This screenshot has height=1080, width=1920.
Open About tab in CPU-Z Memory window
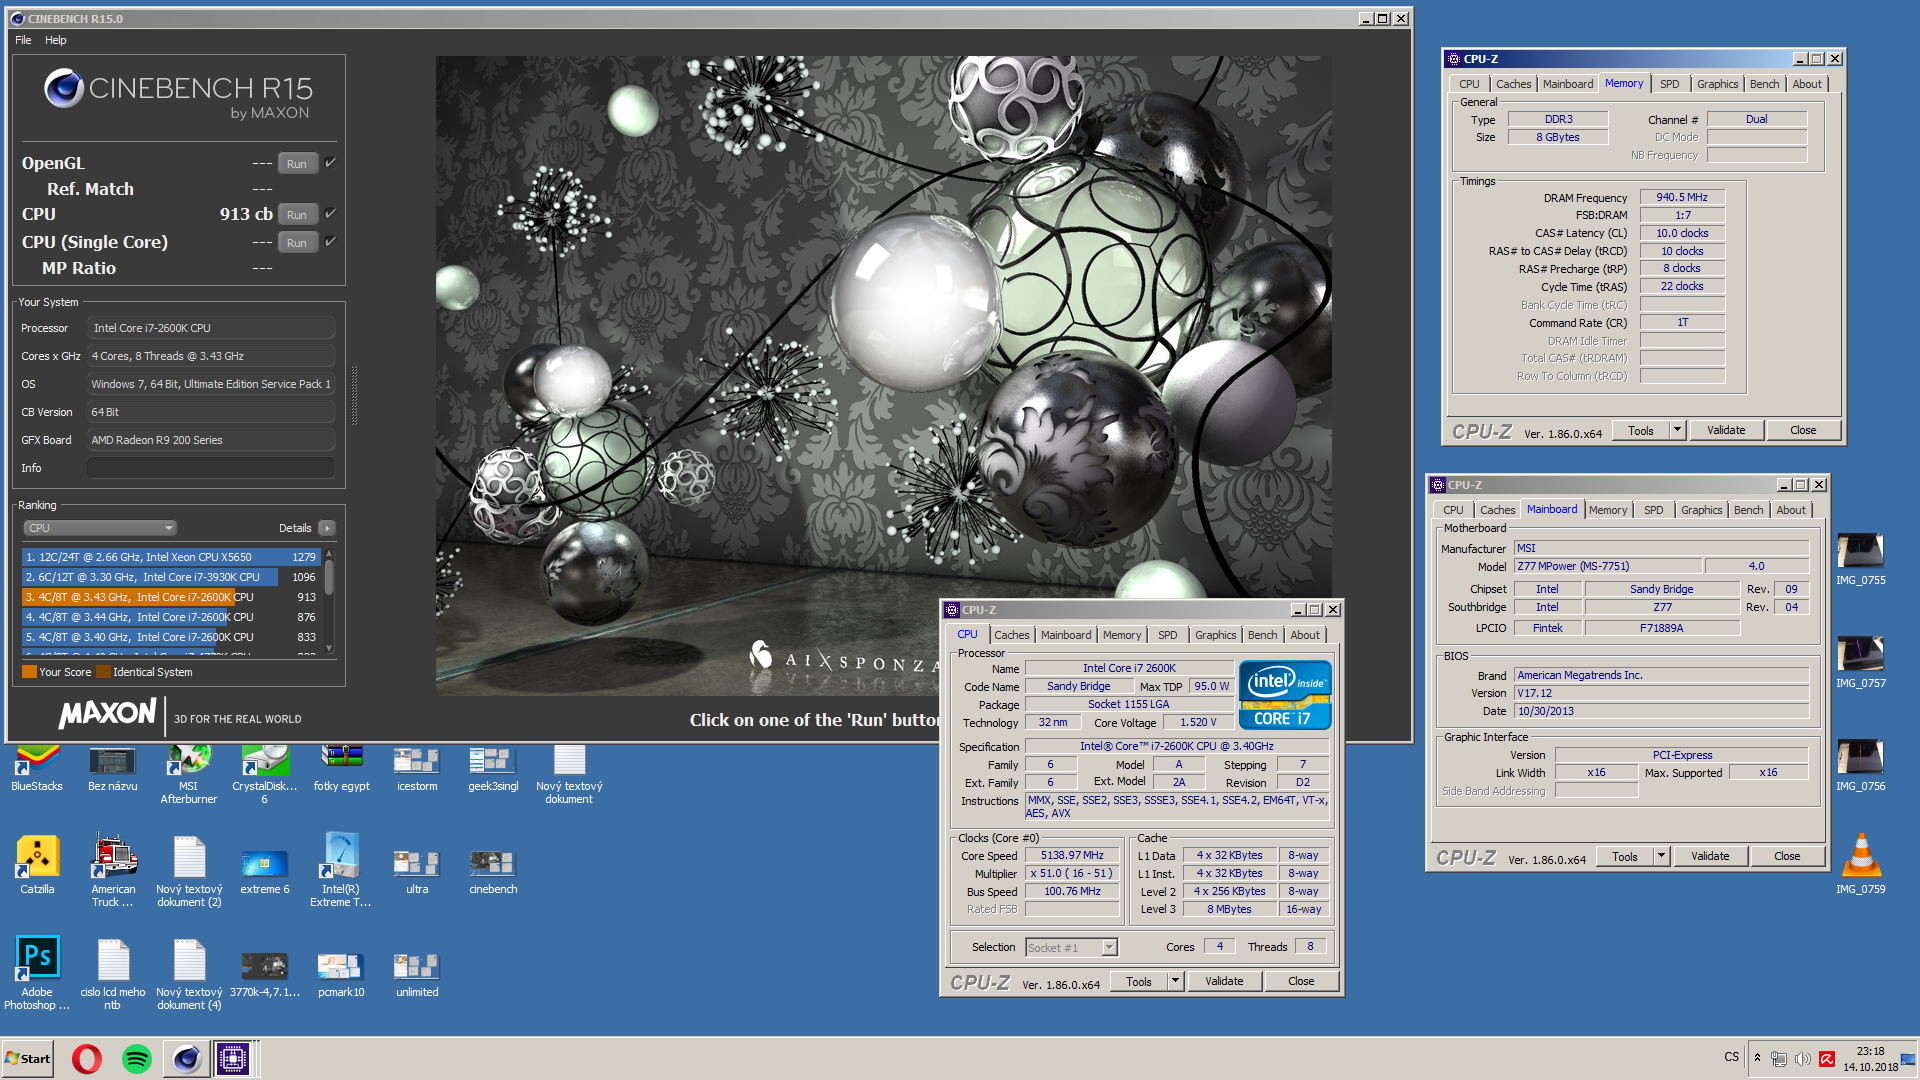1807,84
